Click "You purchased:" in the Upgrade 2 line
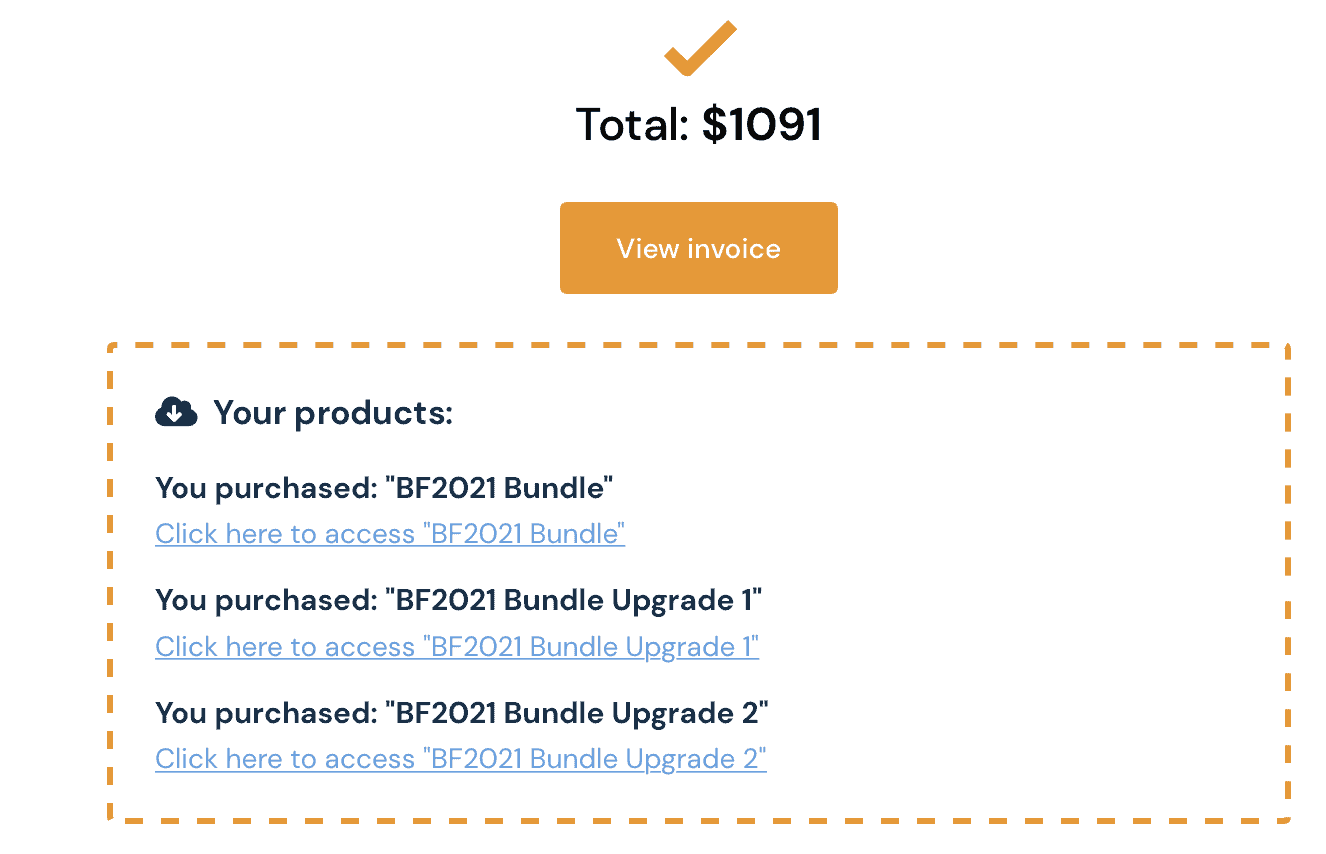This screenshot has height=854, width=1326. [x=265, y=713]
